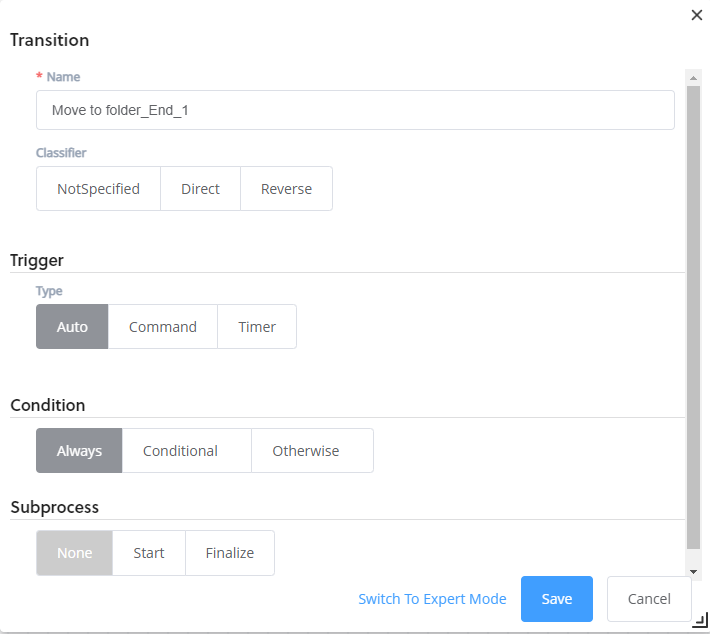The image size is (710, 634).
Task: Select Direct classifier
Action: (200, 188)
